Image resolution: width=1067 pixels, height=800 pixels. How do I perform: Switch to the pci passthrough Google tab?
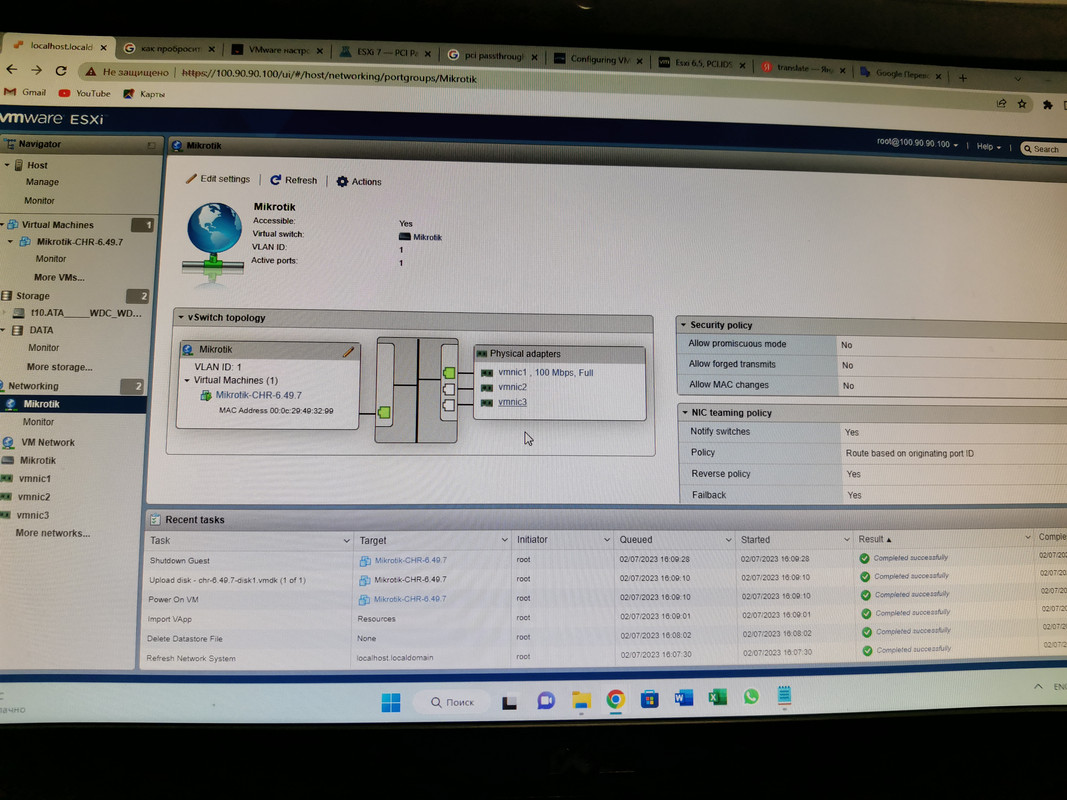tap(493, 56)
